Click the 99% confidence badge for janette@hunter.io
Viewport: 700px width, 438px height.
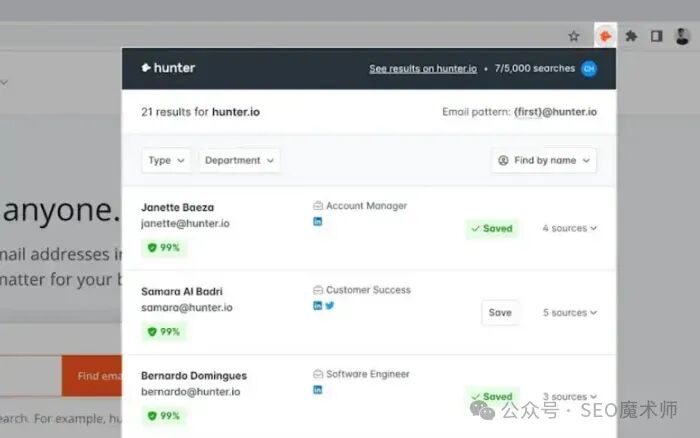tap(164, 247)
